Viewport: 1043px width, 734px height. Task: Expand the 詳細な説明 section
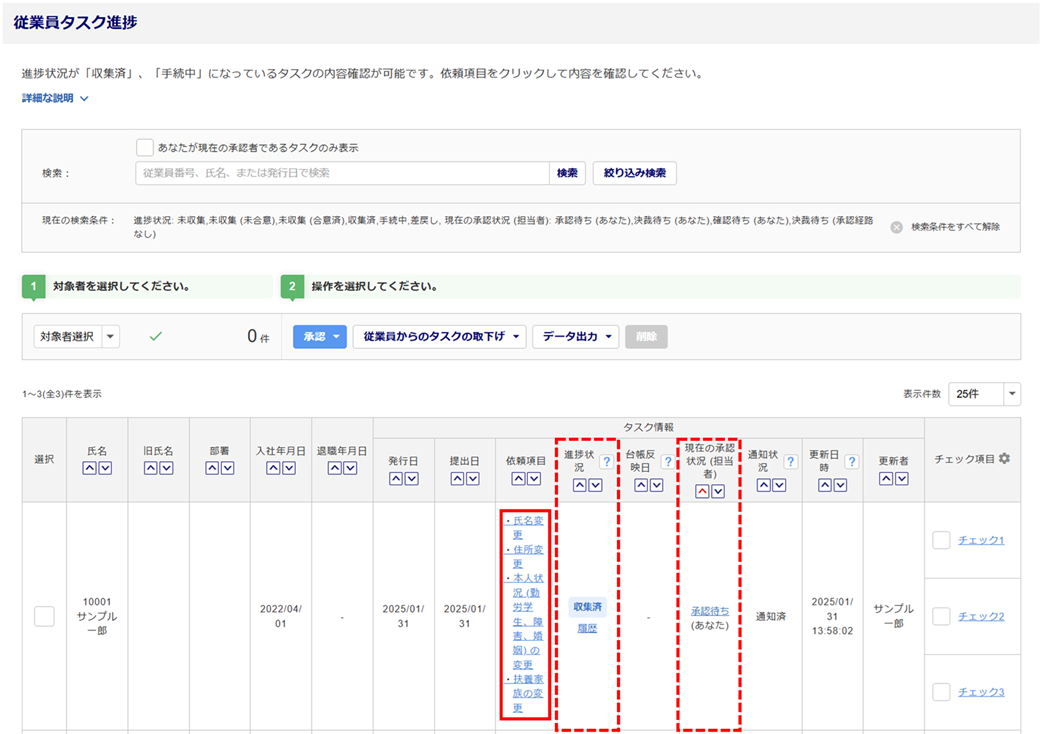56,98
